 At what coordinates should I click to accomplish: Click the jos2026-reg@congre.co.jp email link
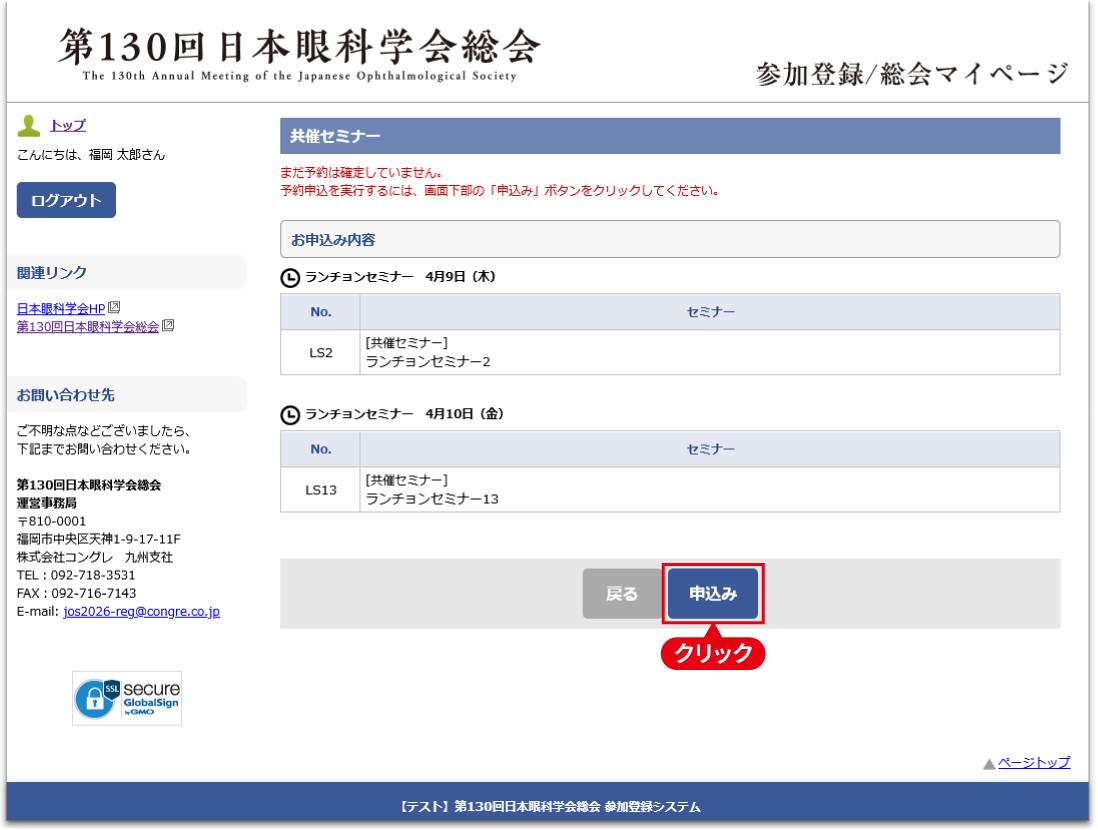tap(141, 611)
